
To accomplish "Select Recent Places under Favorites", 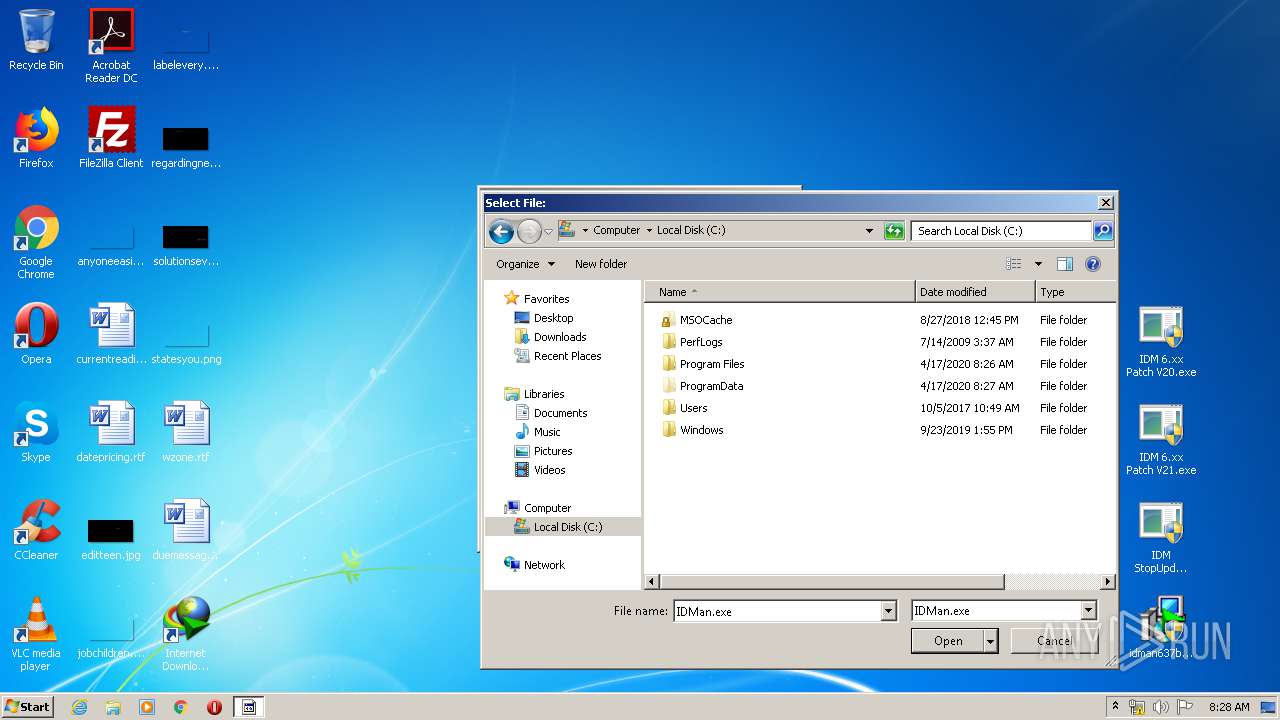I will [567, 356].
